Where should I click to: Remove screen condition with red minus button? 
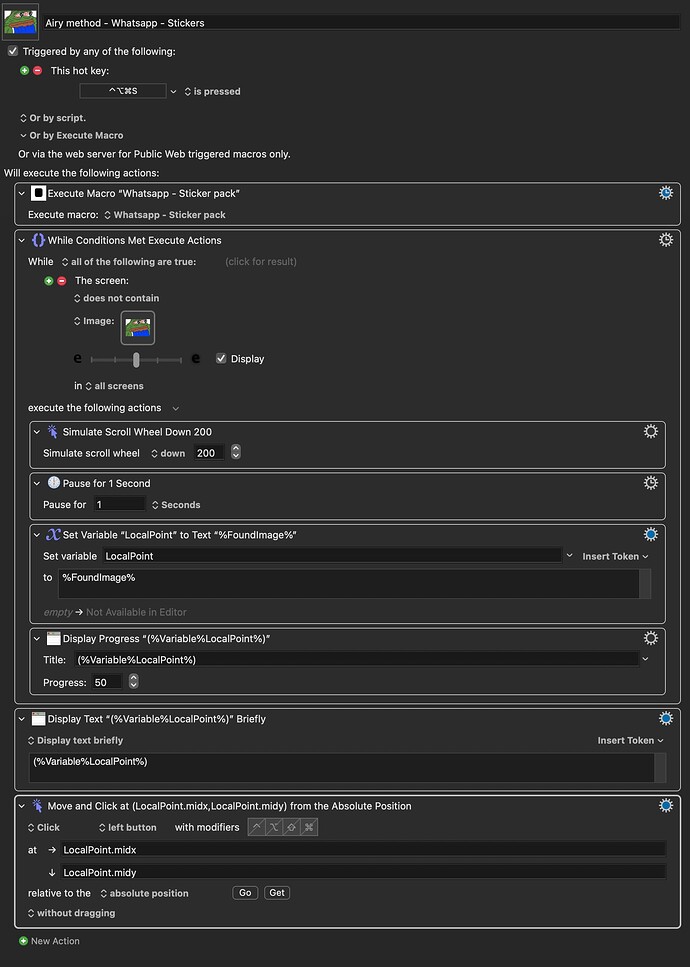click(x=62, y=281)
